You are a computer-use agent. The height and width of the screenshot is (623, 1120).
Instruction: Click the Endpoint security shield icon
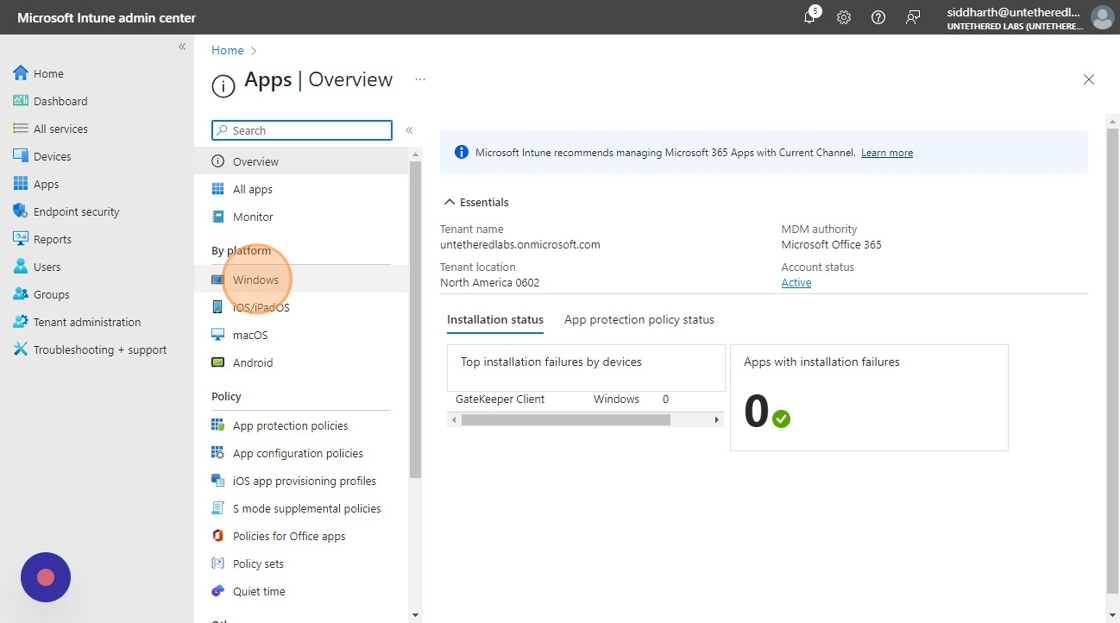point(20,212)
